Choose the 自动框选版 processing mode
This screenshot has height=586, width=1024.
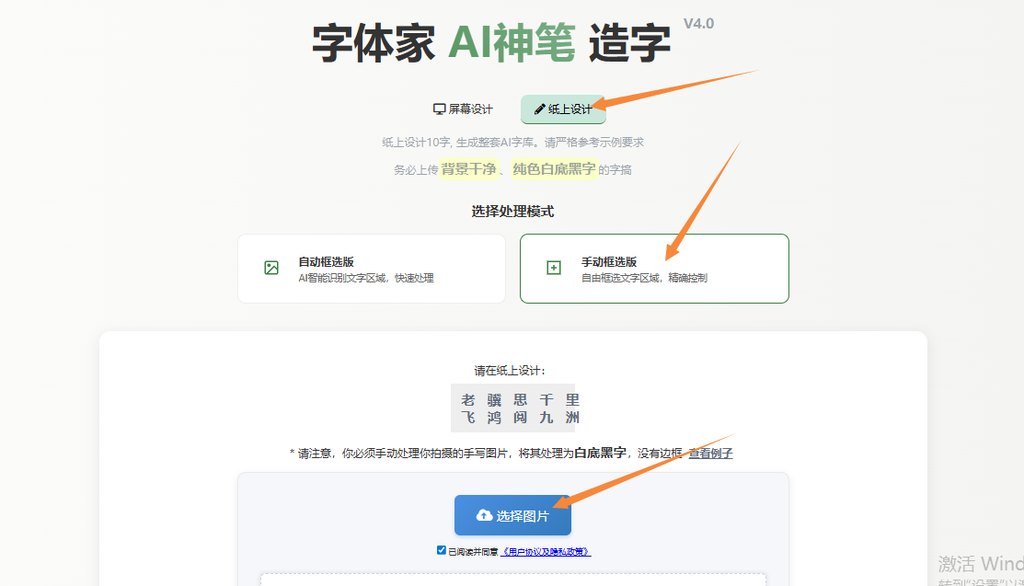[372, 269]
